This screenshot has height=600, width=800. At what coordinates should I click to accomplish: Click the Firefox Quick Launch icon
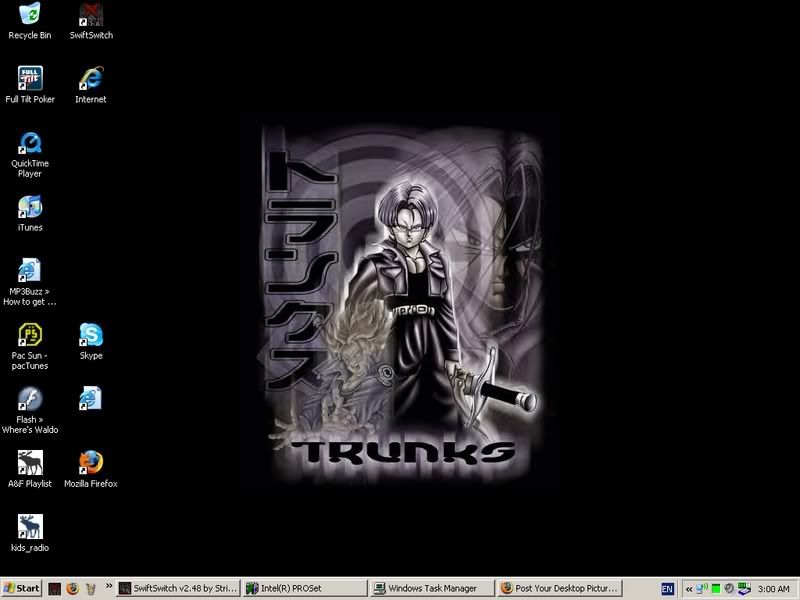click(x=72, y=589)
